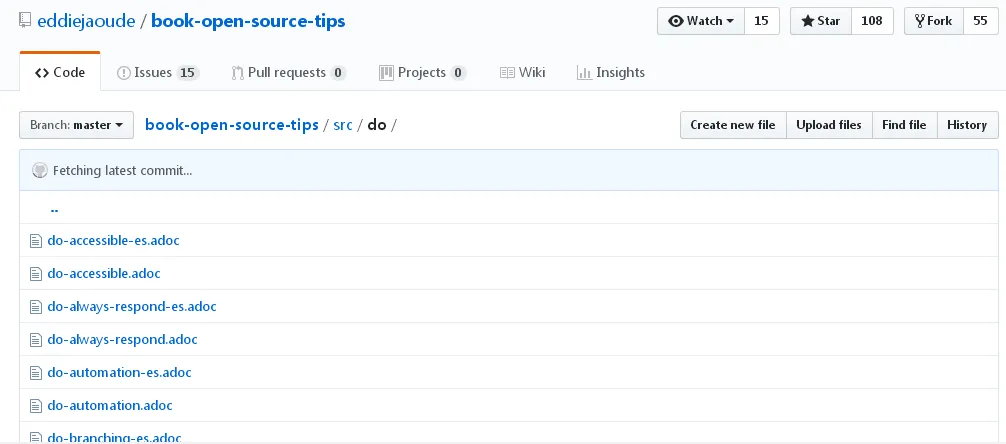Screen dimensions: 1006x444
Task: Open the book-open-source-tips repository title link
Action: click(248, 21)
